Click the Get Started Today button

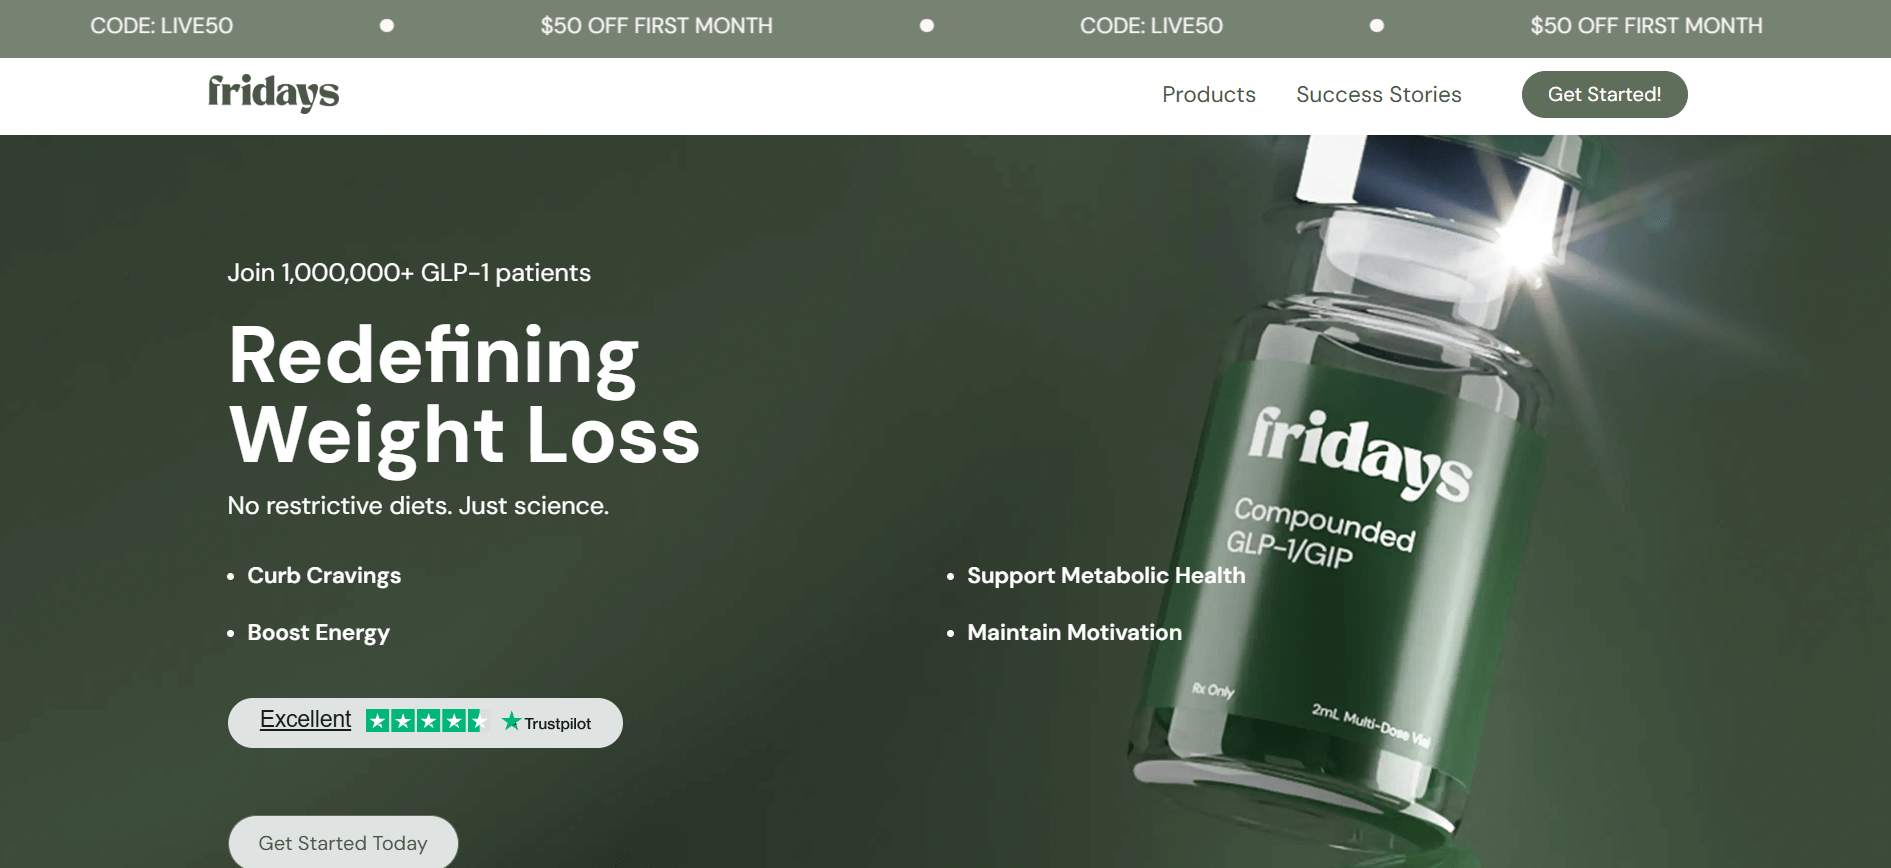(343, 842)
